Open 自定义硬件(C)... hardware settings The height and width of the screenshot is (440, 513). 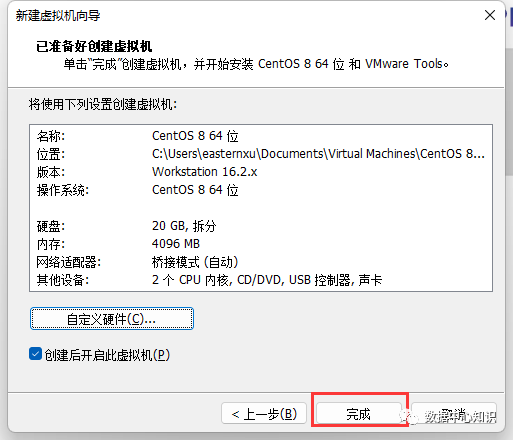tap(112, 319)
